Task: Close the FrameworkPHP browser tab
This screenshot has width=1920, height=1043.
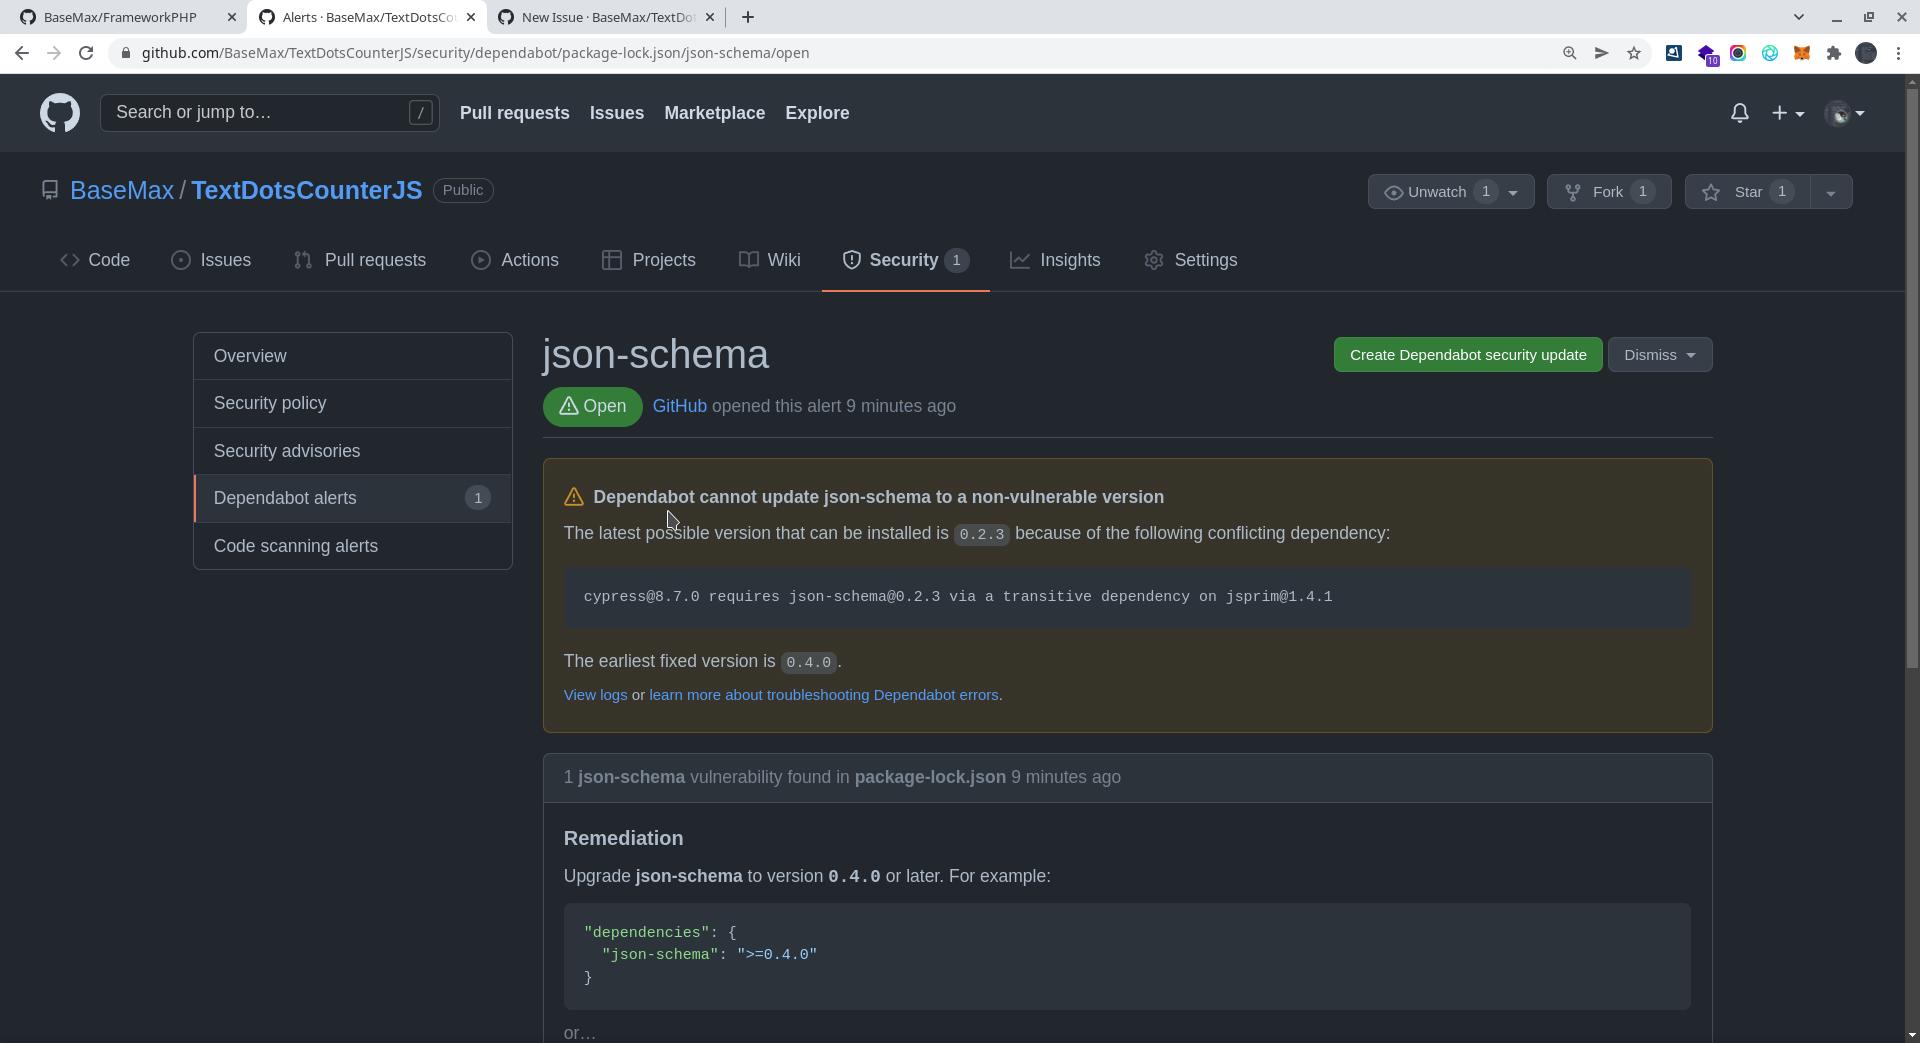Action: coord(232,17)
